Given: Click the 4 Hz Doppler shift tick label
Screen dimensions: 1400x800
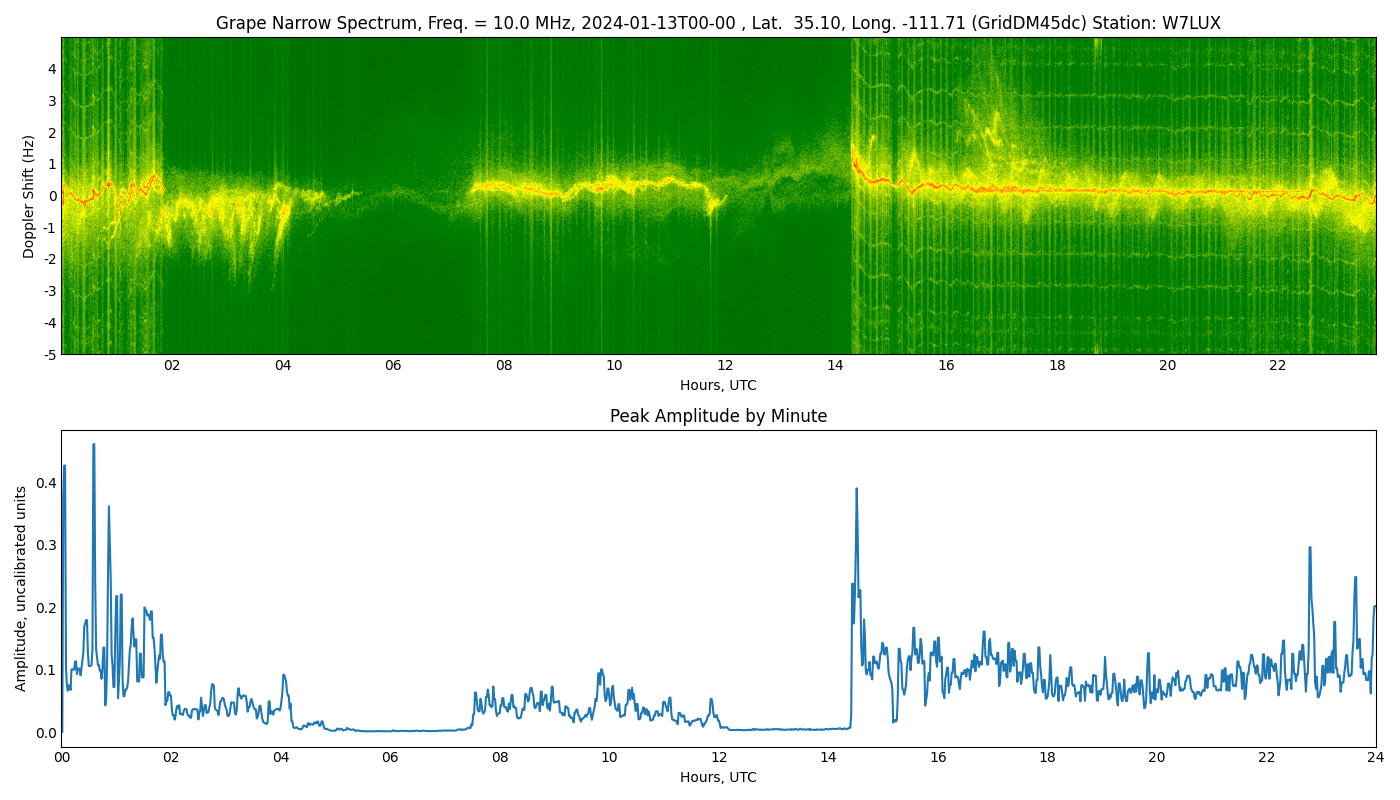Looking at the screenshot, I should tap(52, 69).
